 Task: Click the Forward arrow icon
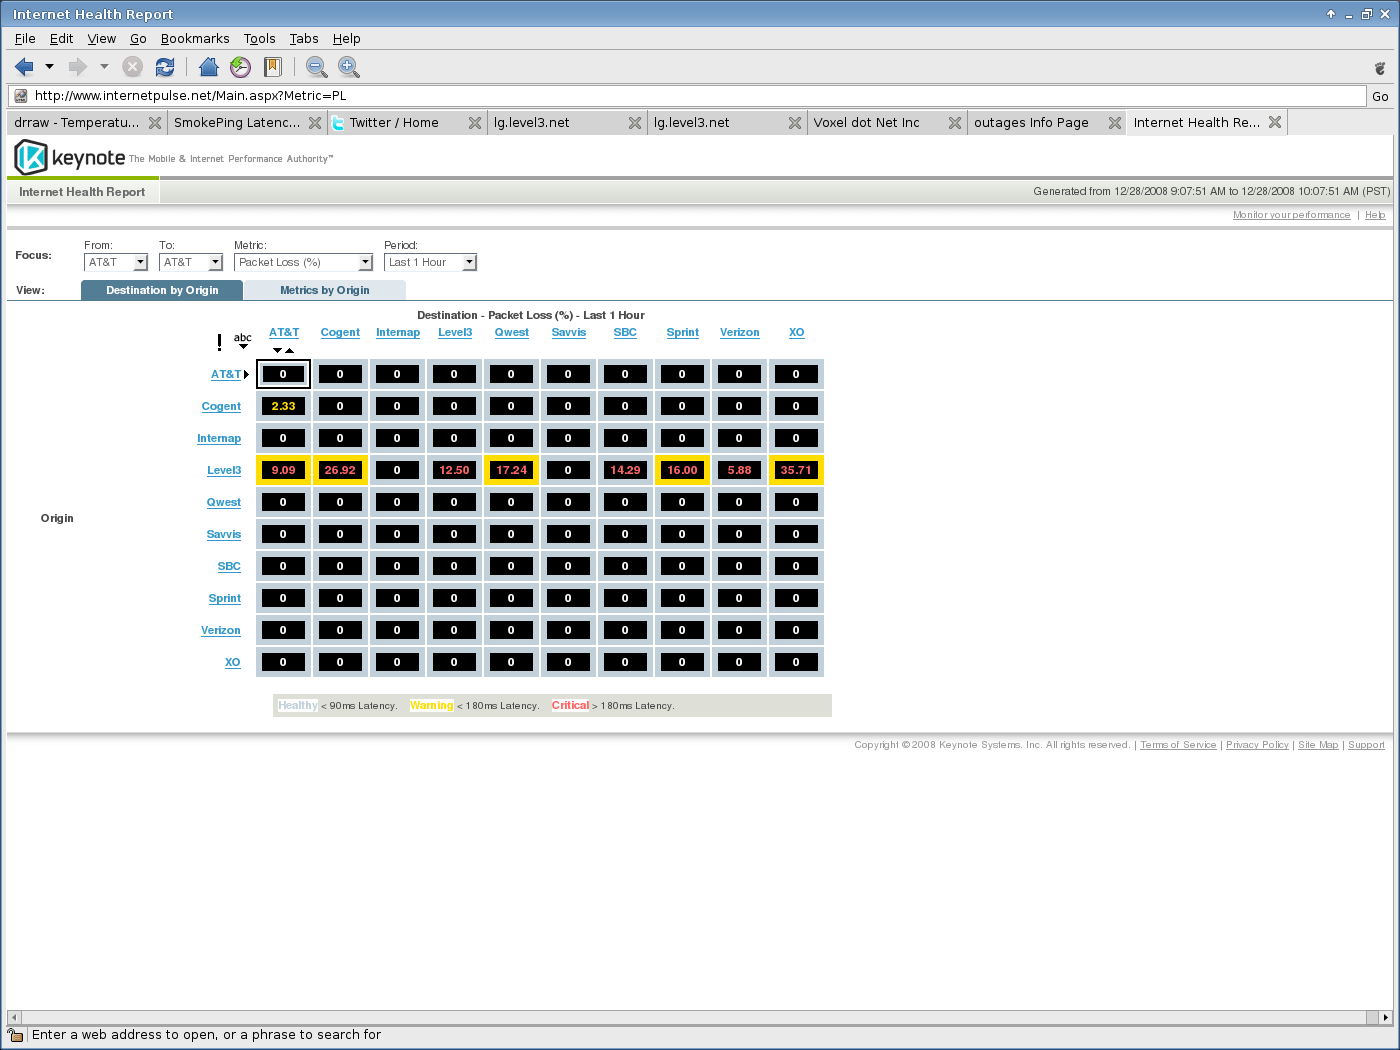(77, 67)
